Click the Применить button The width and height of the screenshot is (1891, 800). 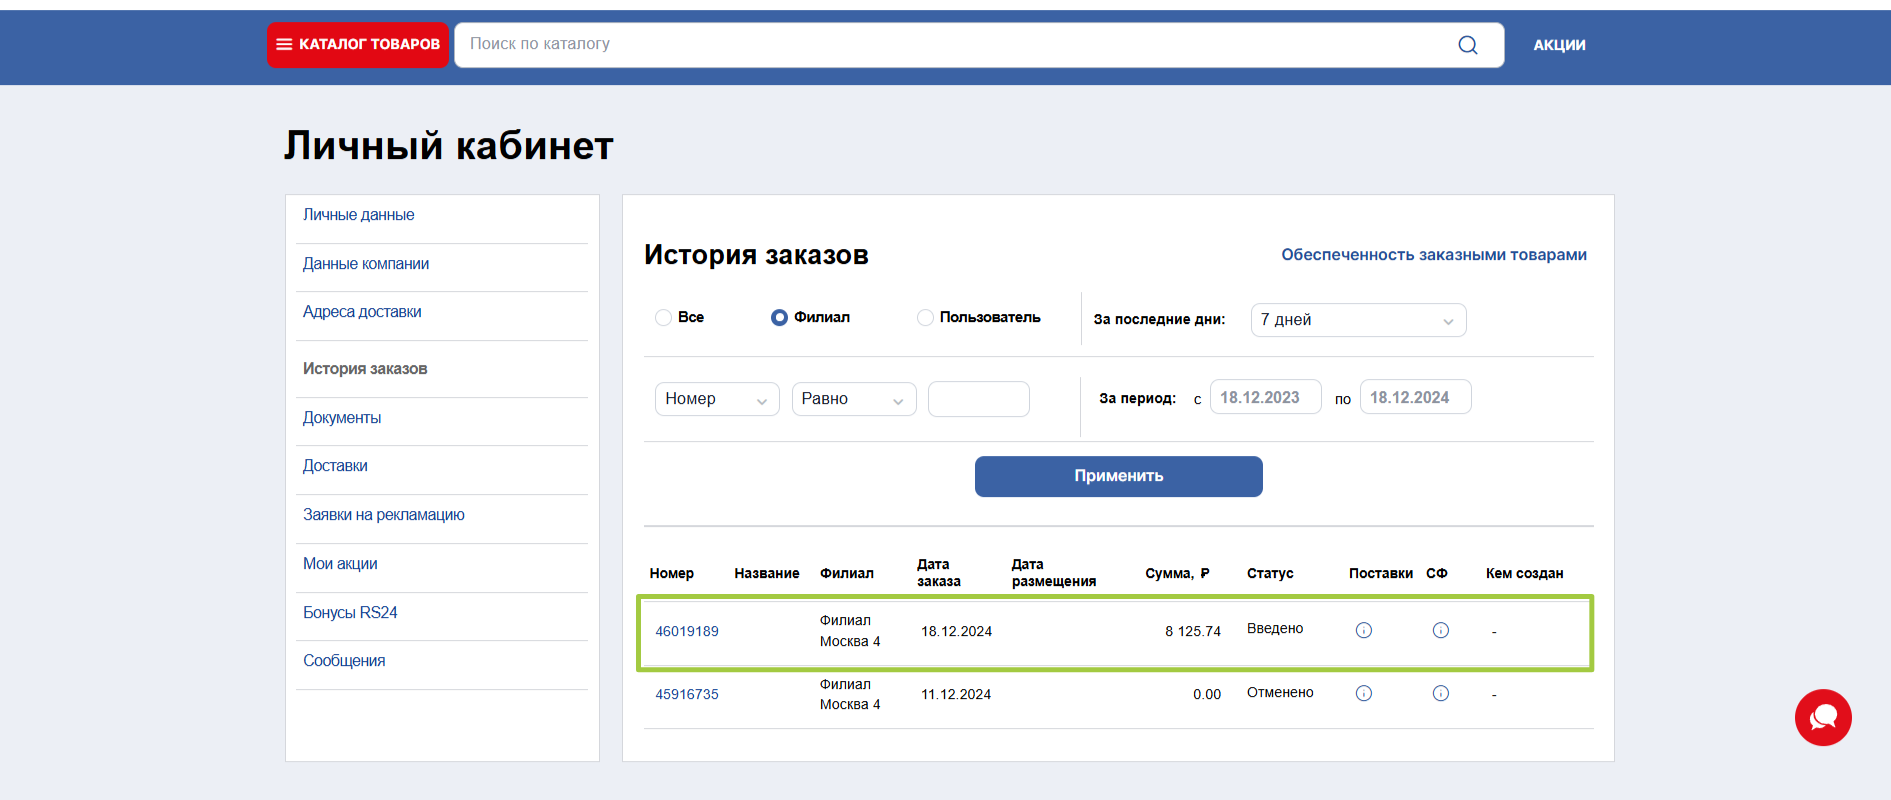1119,476
